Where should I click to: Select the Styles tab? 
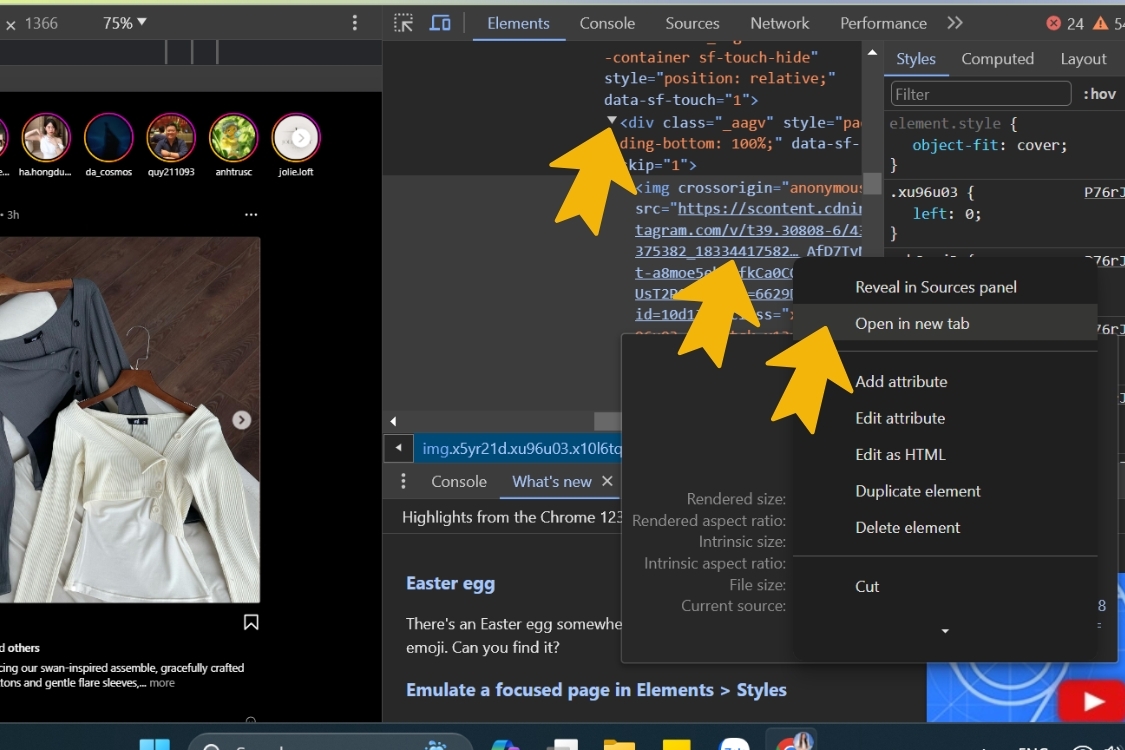pos(915,59)
